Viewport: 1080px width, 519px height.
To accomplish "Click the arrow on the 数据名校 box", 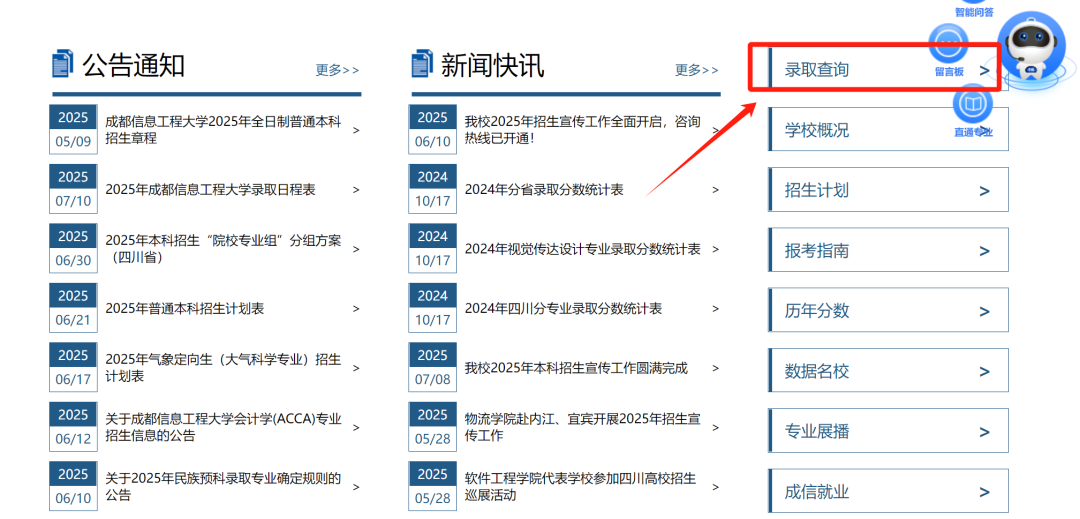I will (984, 372).
